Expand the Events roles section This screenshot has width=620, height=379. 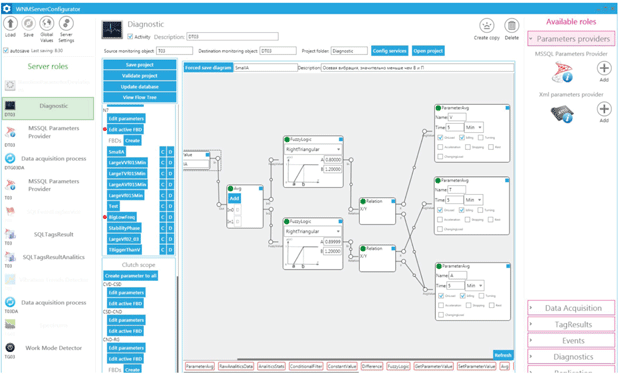click(x=571, y=341)
